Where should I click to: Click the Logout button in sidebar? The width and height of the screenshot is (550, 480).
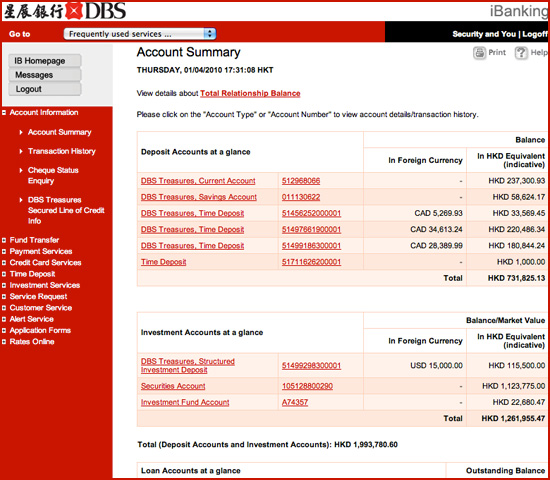coord(45,89)
